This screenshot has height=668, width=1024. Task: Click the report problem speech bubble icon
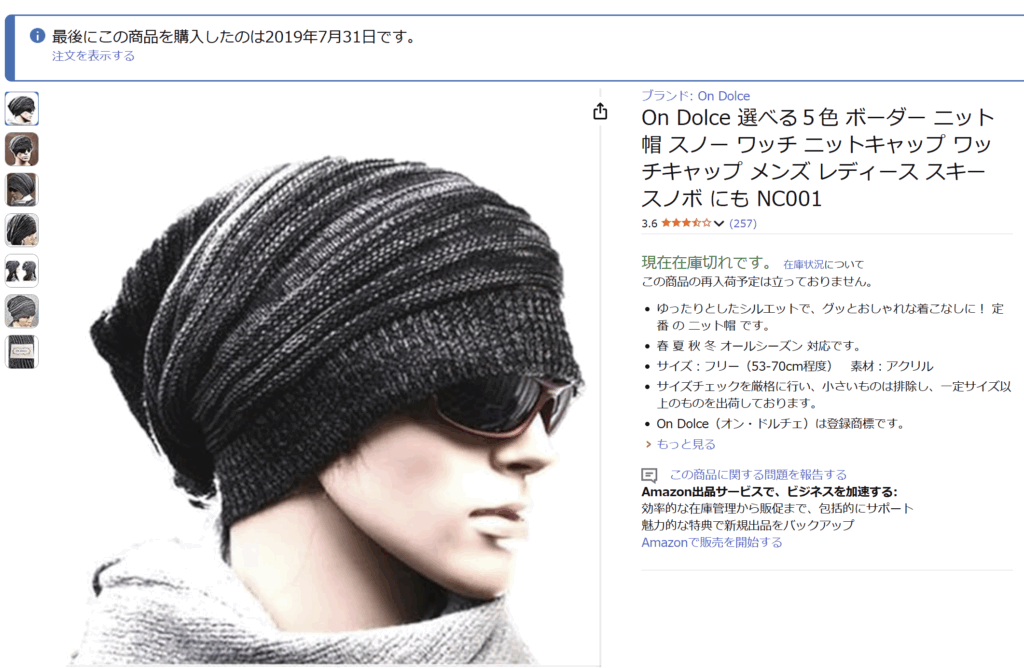tap(649, 475)
